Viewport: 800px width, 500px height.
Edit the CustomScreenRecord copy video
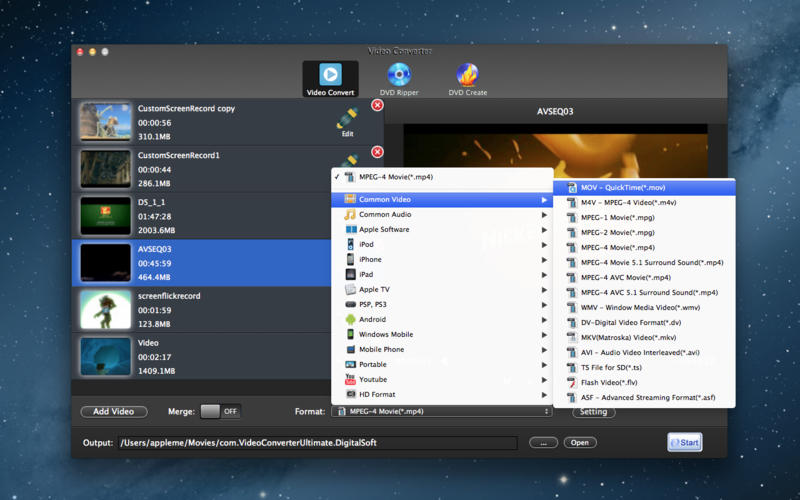click(x=347, y=122)
